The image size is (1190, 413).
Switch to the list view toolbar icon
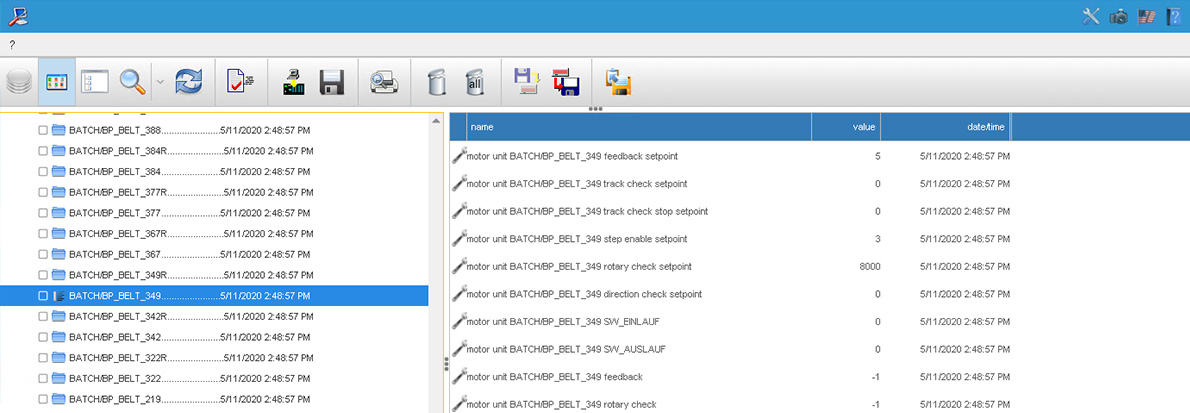96,81
